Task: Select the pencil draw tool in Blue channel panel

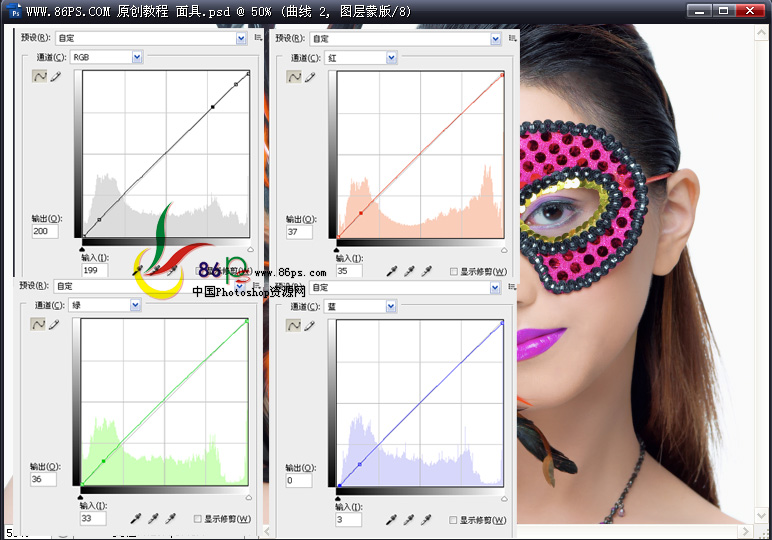Action: point(309,325)
